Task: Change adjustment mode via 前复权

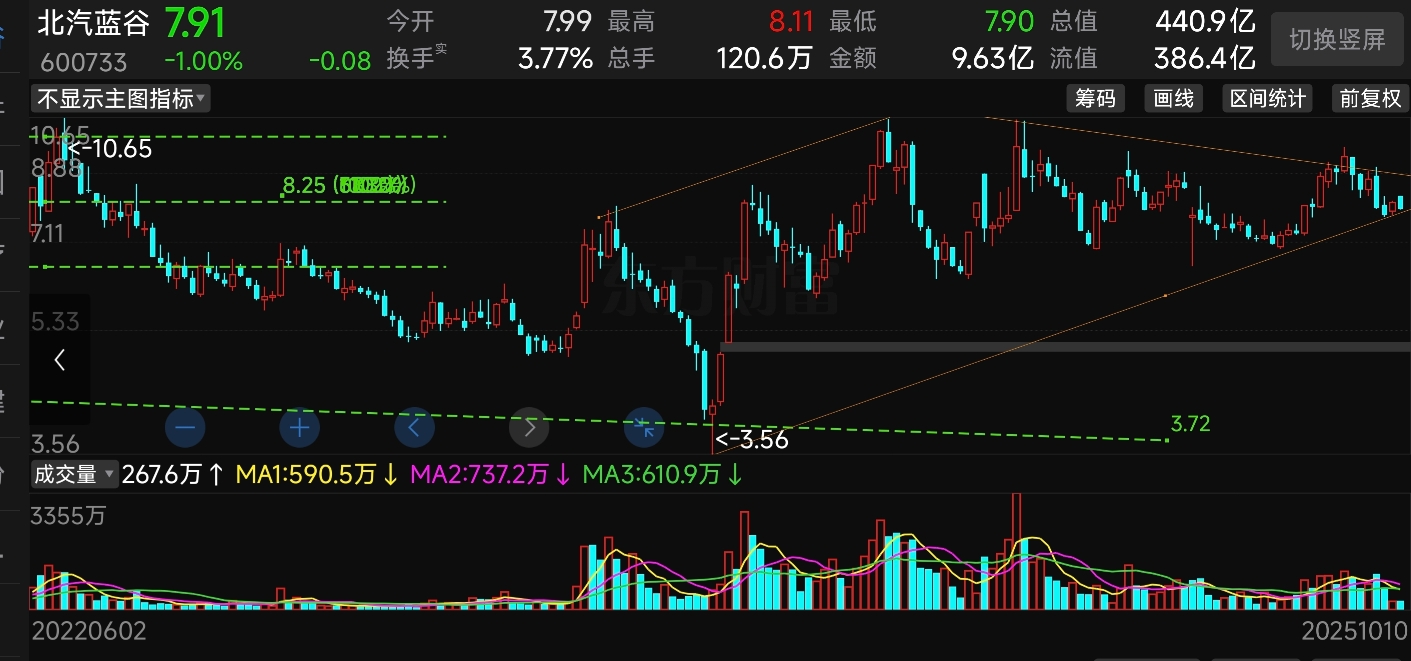Action: pyautogui.click(x=1370, y=98)
